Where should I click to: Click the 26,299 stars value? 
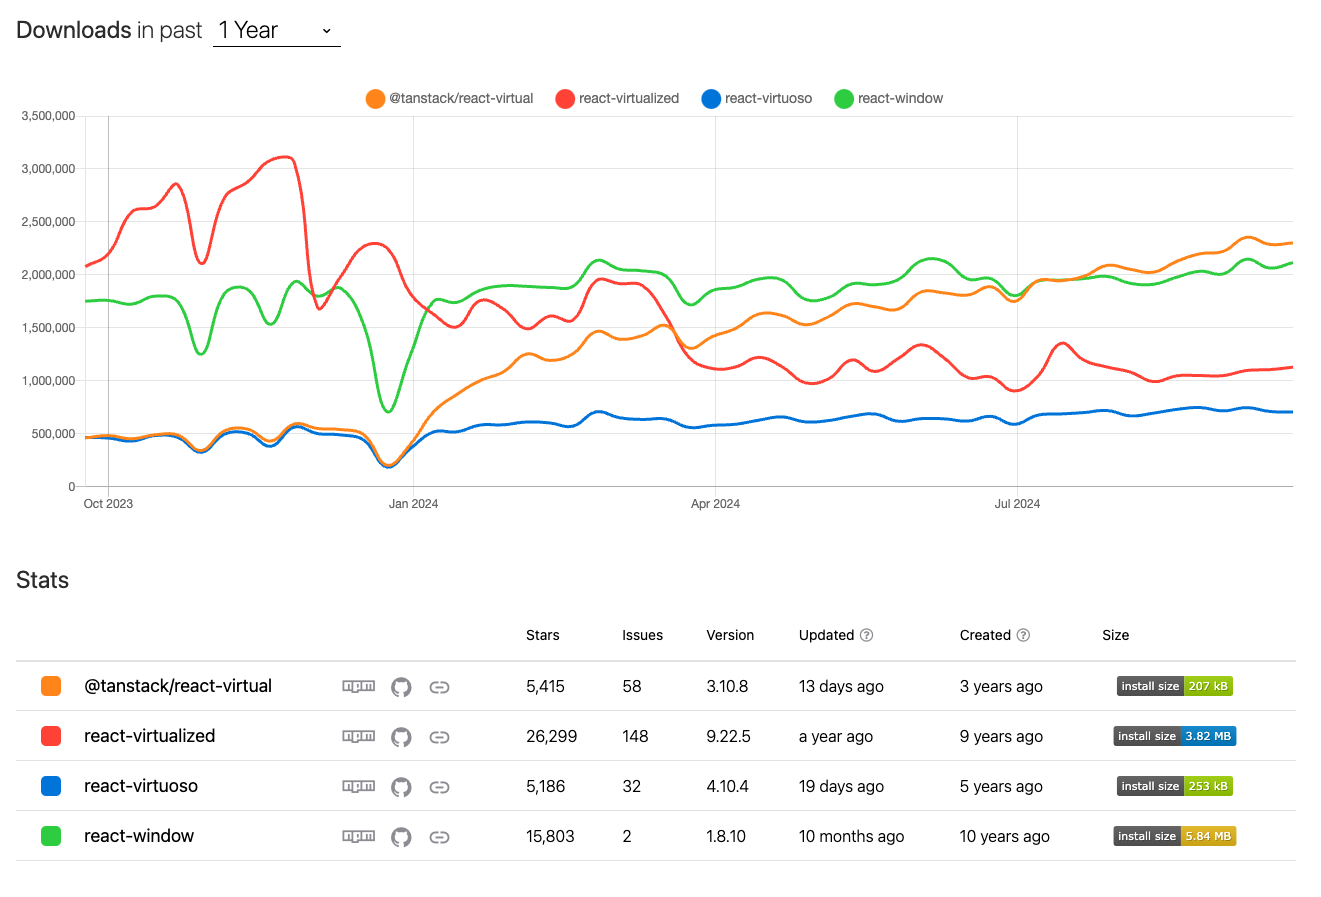552,736
